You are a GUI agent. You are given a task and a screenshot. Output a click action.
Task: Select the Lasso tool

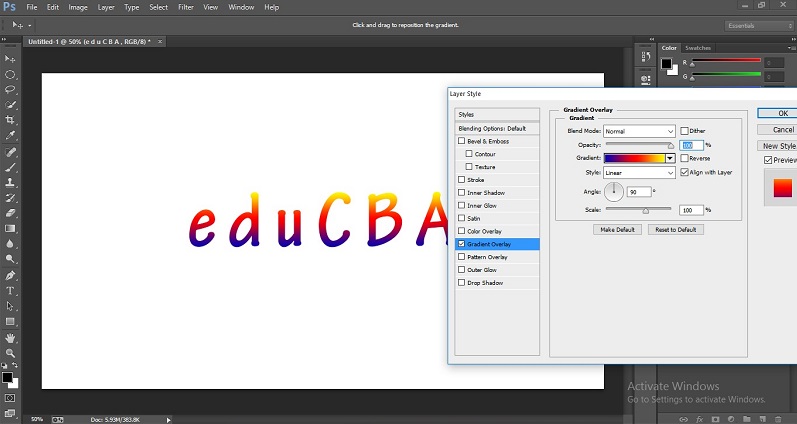click(x=10, y=89)
